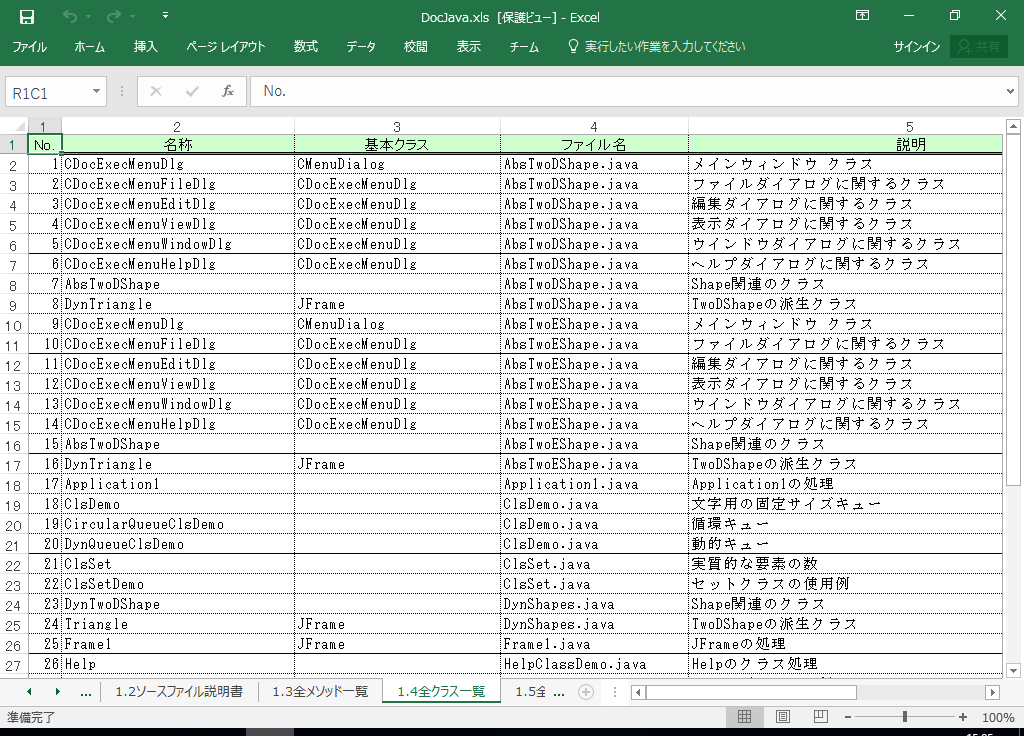
Task: Open Customize Quick Access Toolbar dropdown
Action: [x=165, y=17]
